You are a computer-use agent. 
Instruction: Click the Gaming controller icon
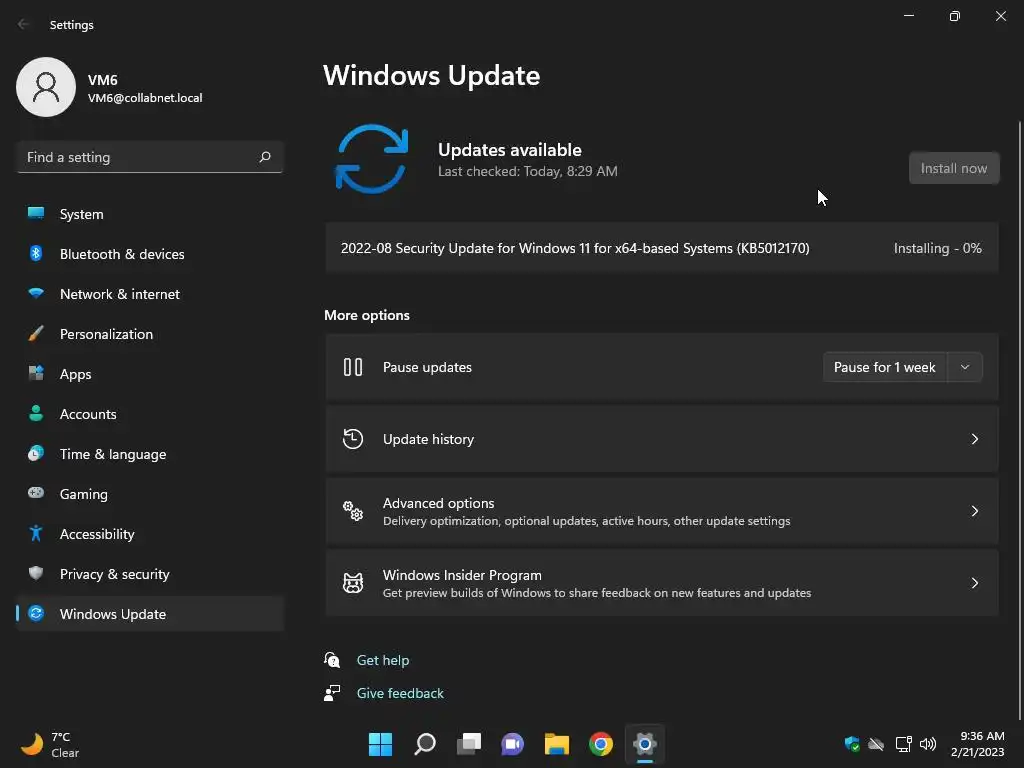click(36, 493)
